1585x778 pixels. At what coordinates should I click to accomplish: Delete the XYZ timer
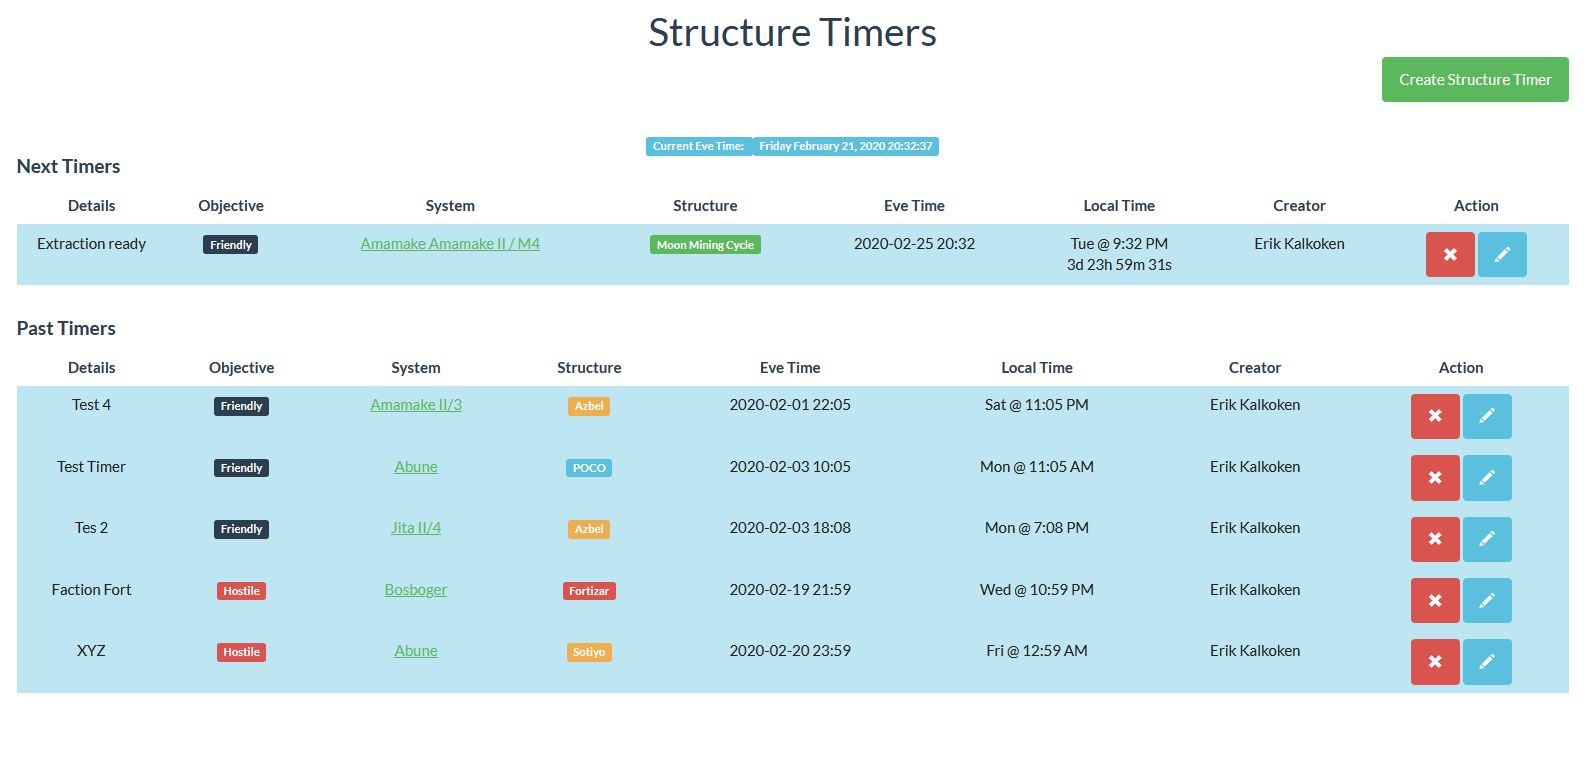(1434, 662)
